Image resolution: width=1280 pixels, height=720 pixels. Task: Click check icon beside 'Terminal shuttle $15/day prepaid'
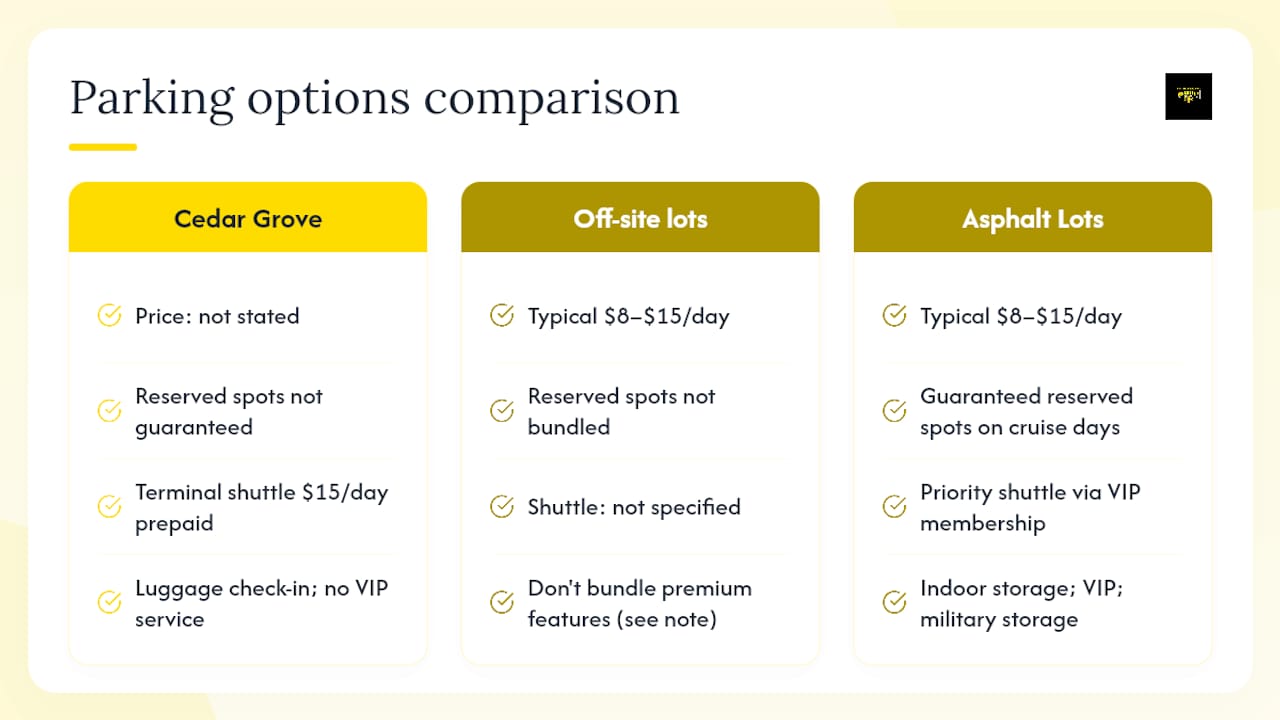click(x=109, y=507)
